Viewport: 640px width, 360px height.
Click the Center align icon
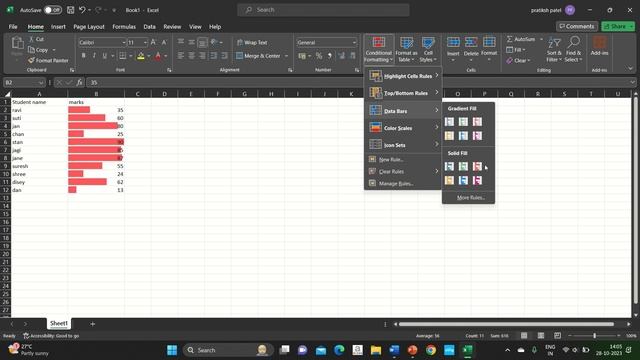(191, 56)
